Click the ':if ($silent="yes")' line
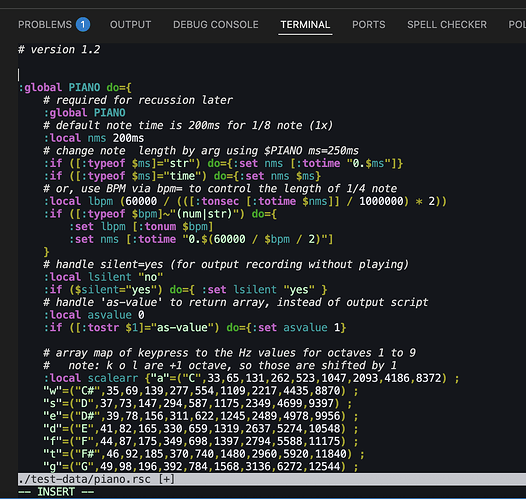Image resolution: width=526 pixels, height=499 pixels. tap(185, 290)
